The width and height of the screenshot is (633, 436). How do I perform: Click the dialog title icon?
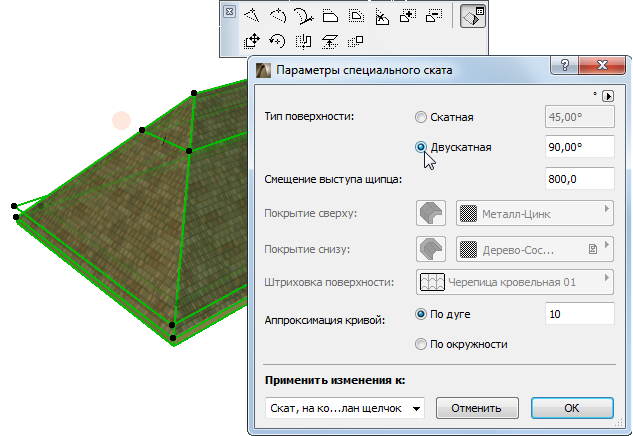coord(263,70)
